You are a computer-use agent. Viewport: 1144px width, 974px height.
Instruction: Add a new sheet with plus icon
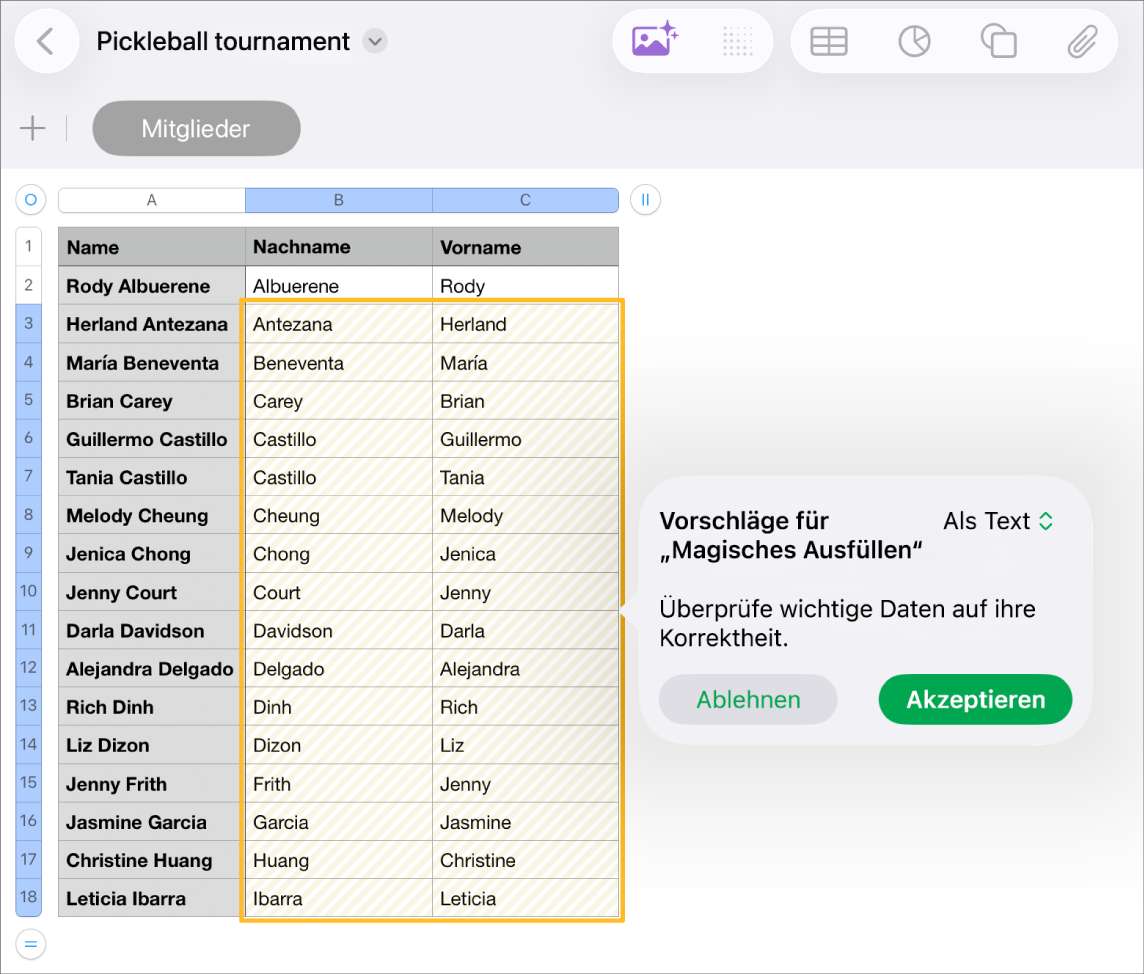click(32, 128)
